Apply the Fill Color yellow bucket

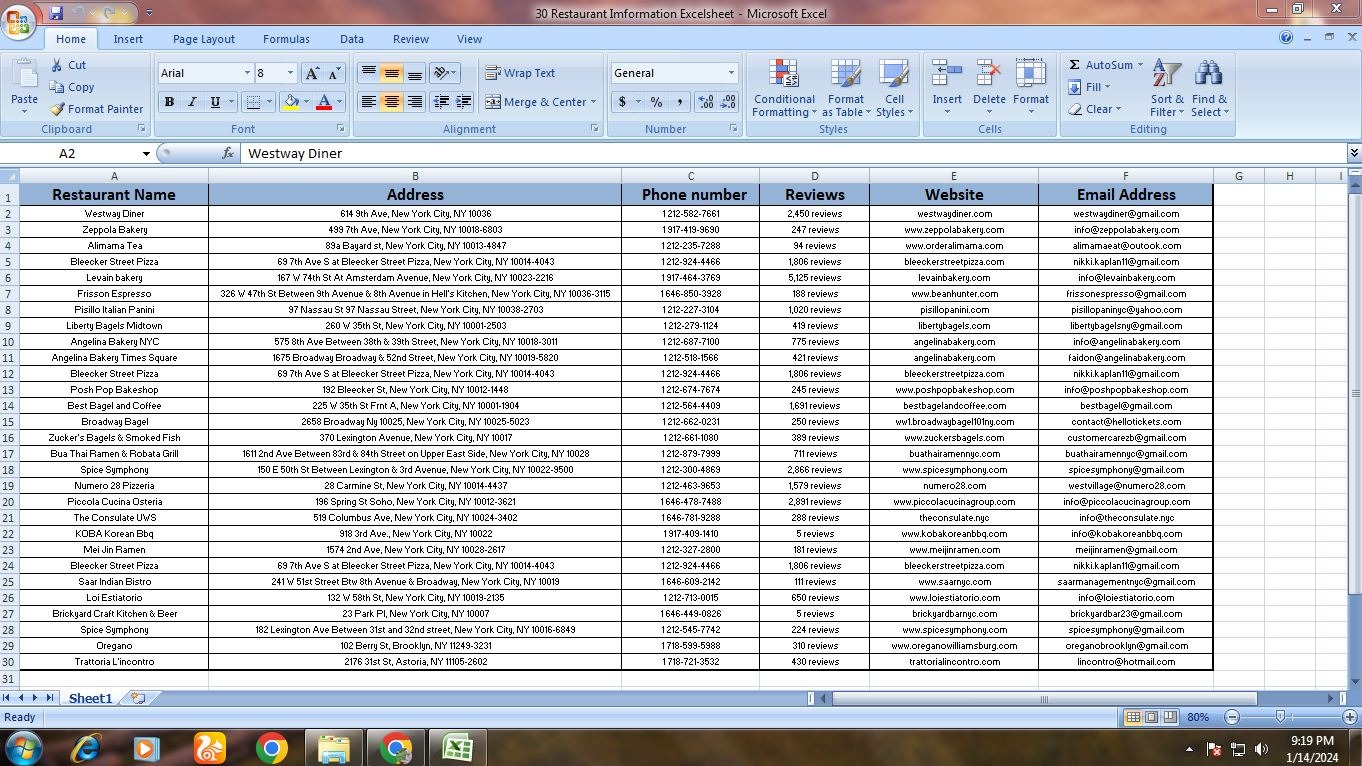[291, 102]
